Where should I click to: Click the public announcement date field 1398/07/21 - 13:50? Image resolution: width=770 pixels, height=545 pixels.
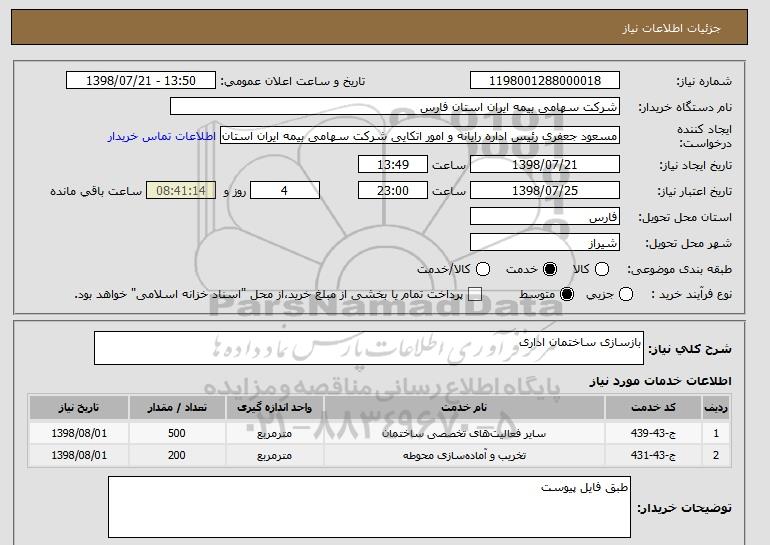tap(141, 81)
